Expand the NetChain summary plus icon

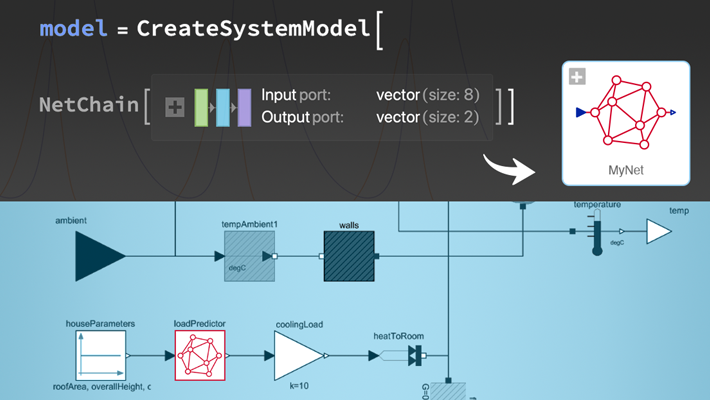(x=175, y=107)
